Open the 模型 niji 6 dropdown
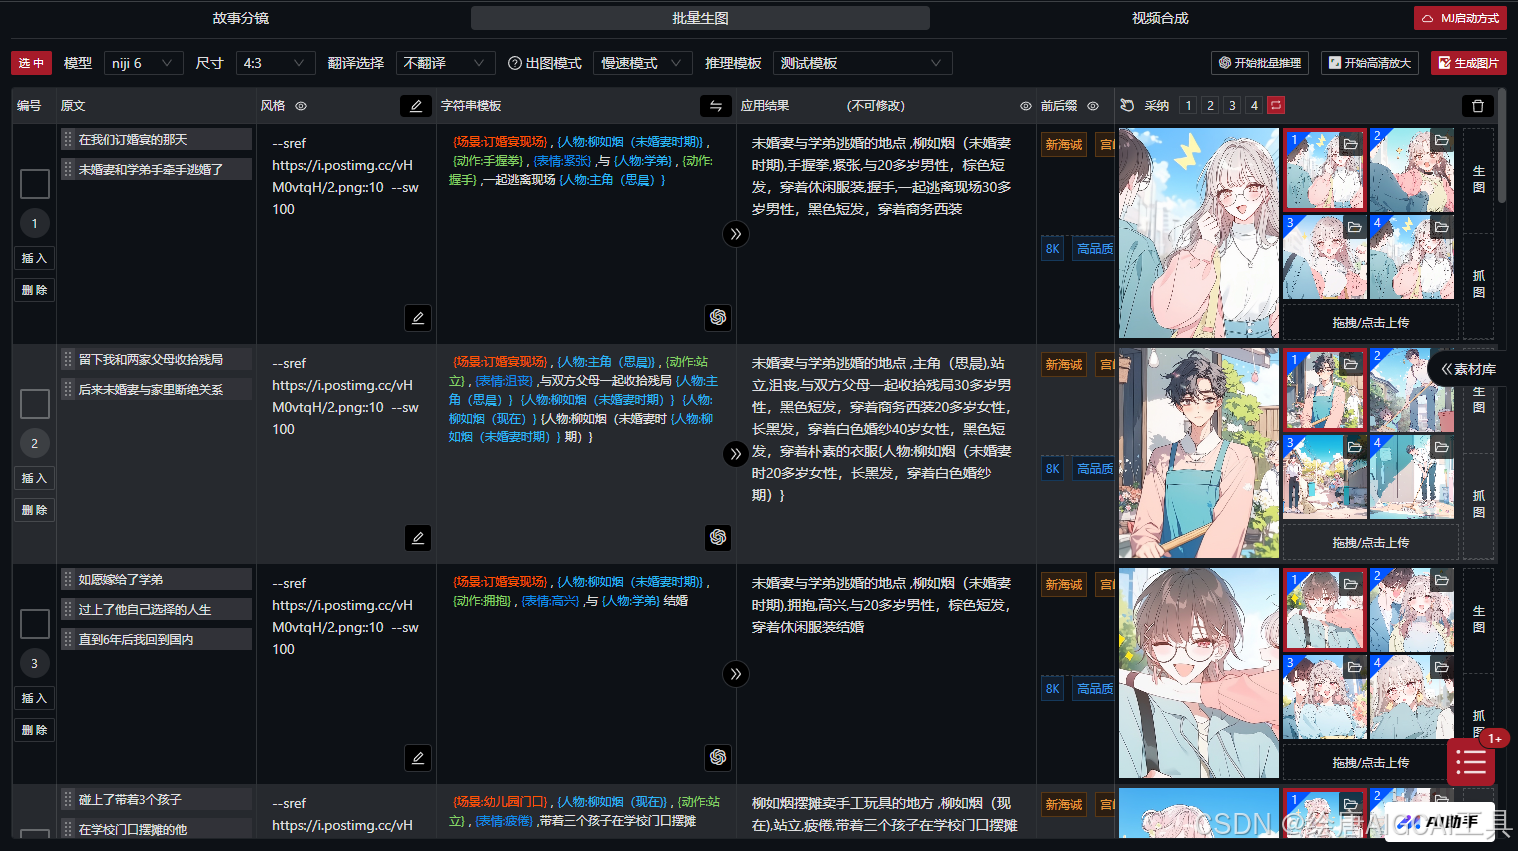This screenshot has height=851, width=1518. coord(143,63)
